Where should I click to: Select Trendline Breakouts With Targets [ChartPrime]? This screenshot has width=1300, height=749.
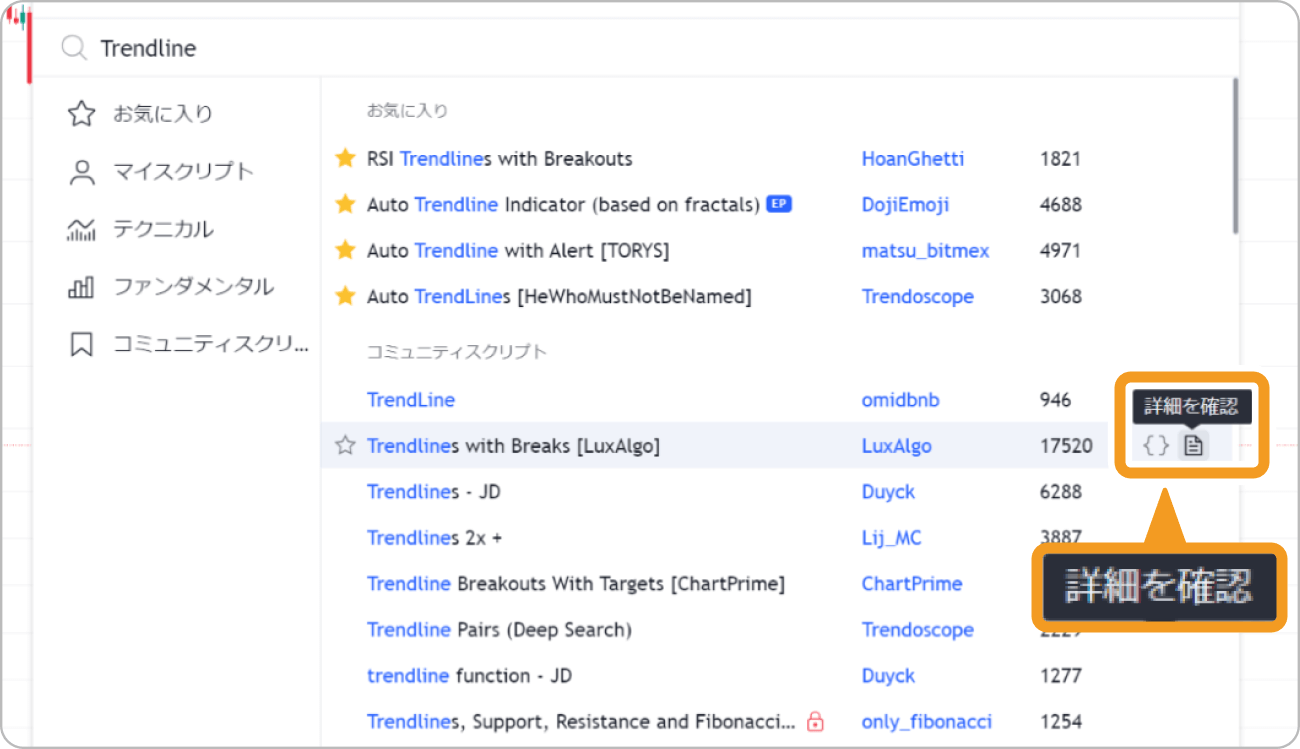tap(576, 584)
